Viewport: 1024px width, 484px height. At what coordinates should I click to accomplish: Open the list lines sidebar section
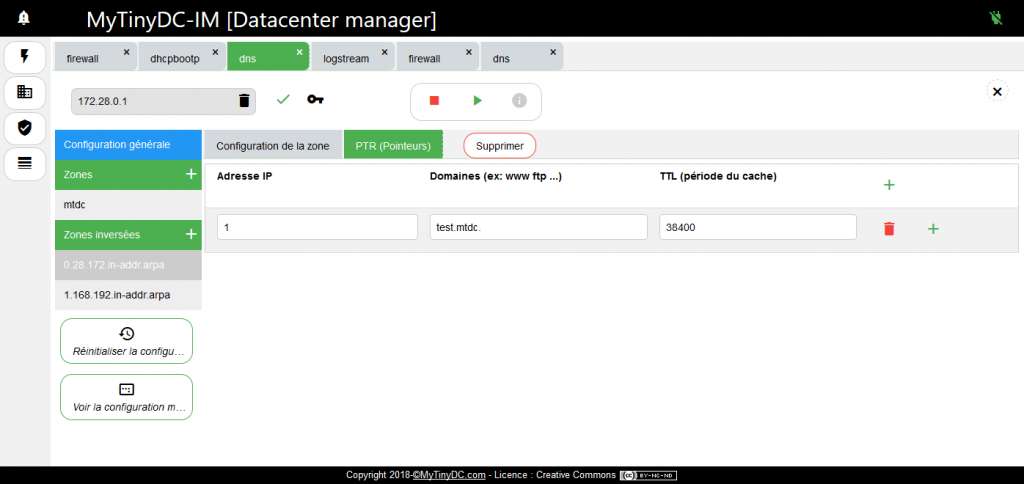(25, 163)
